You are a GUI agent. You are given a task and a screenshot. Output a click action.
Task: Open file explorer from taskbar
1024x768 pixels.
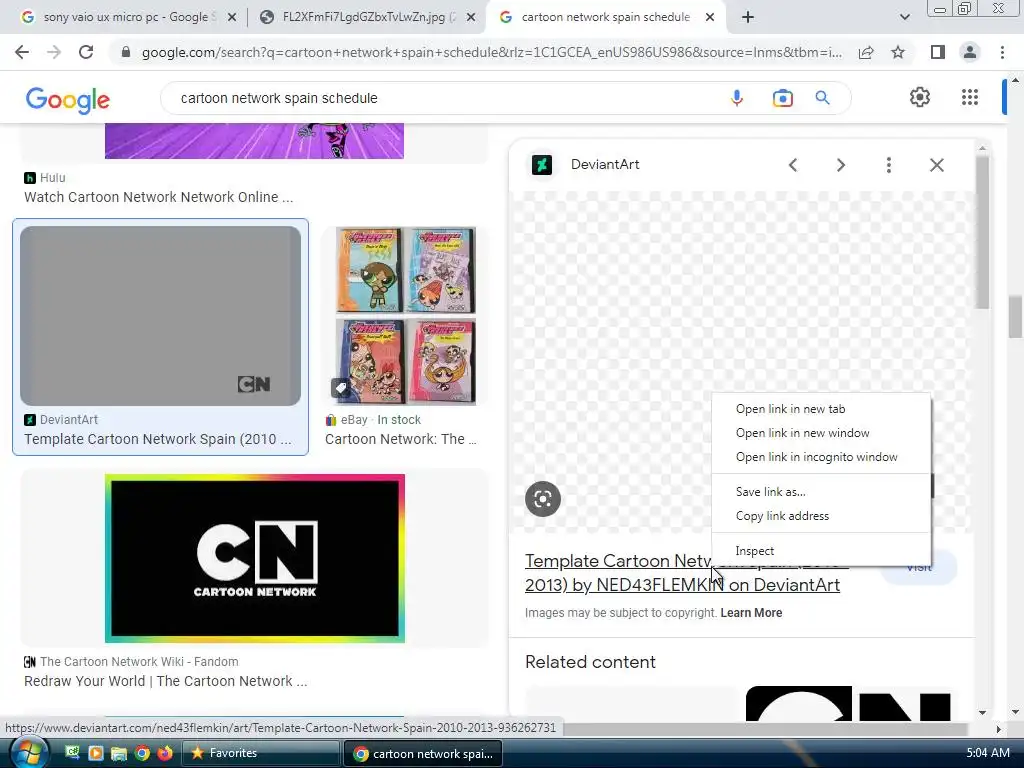[x=118, y=753]
